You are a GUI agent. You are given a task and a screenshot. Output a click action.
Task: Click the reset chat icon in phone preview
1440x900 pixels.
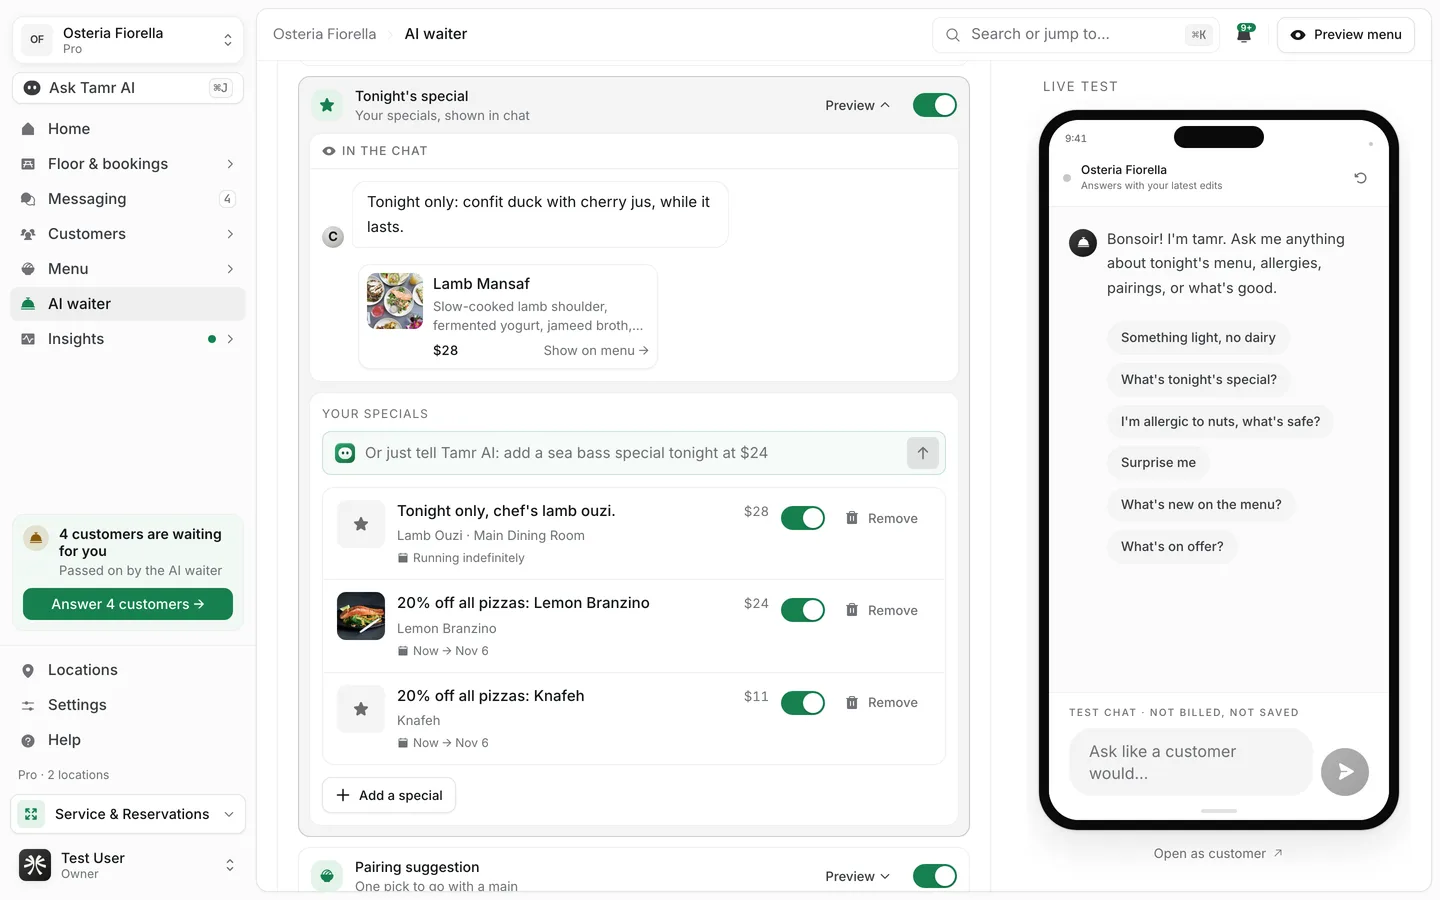click(x=1360, y=178)
